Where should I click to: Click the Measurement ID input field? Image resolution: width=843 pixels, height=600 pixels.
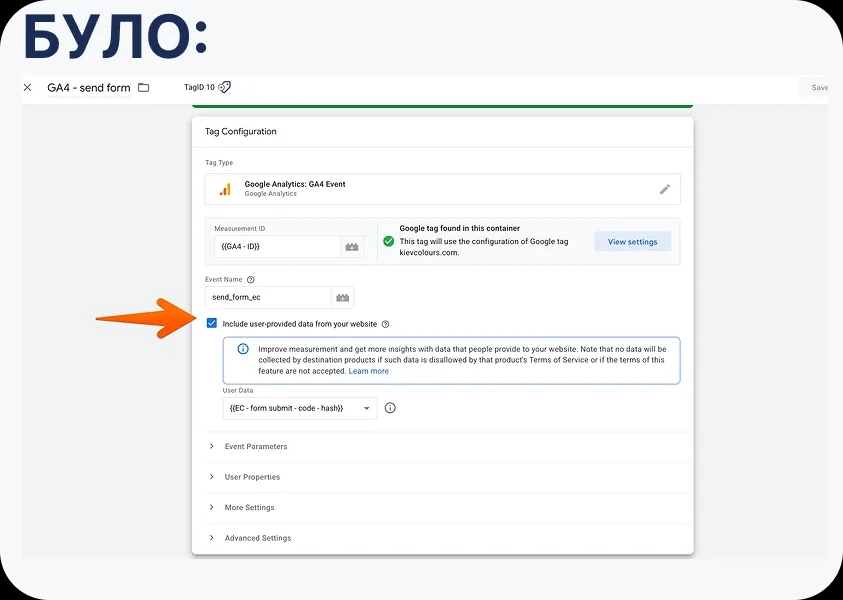[x=277, y=247]
